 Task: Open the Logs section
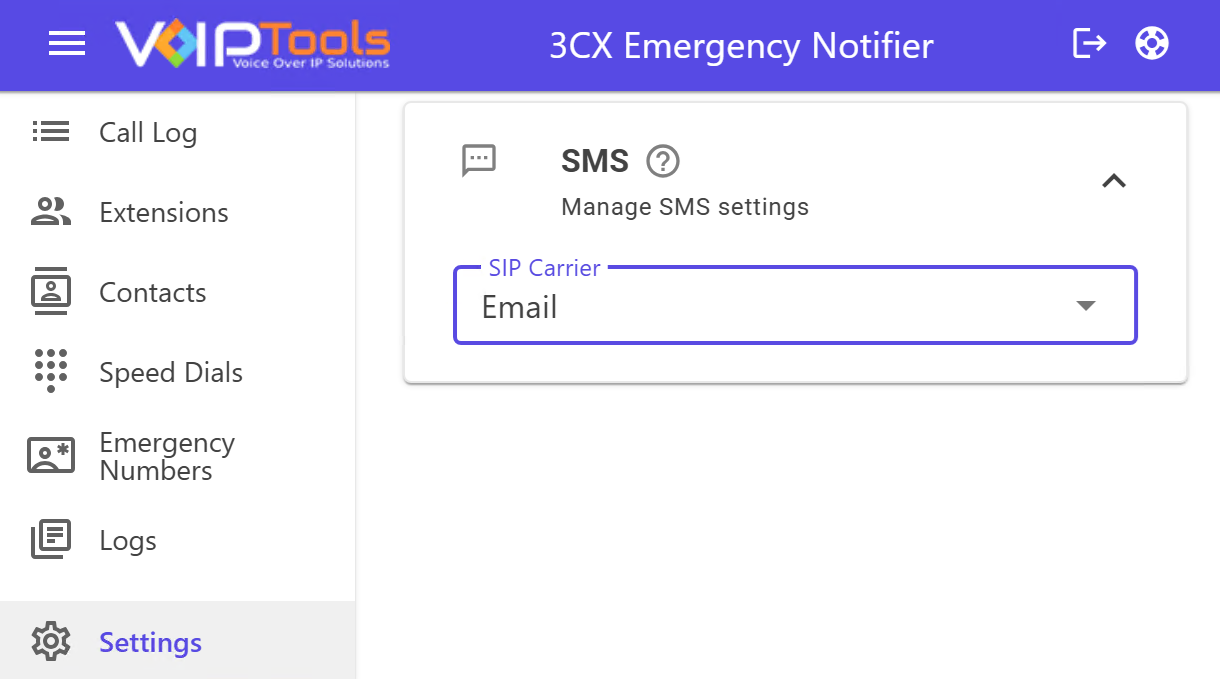click(x=128, y=541)
